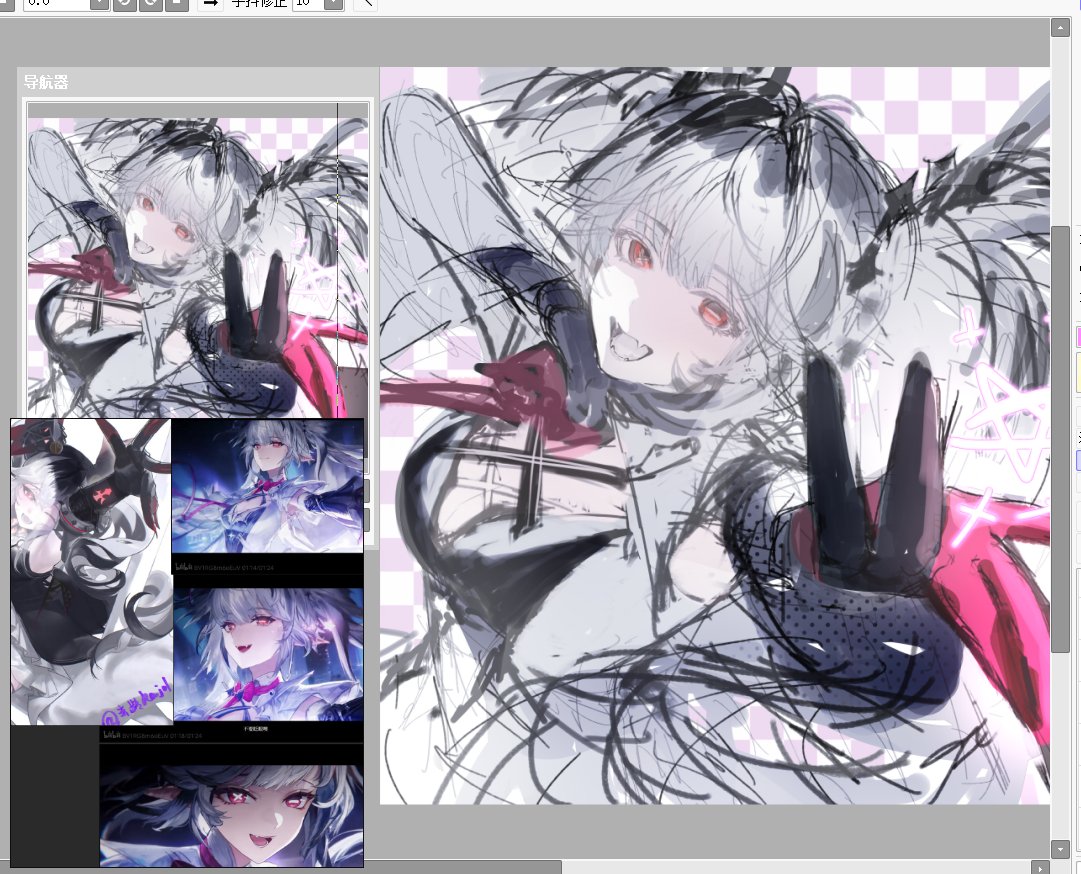This screenshot has width=1081, height=874.
Task: Open the stabilizer value dropdown showing 10
Action: (x=334, y=3)
